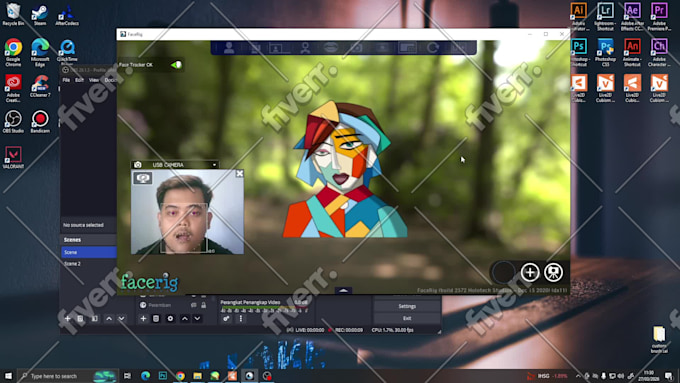The height and width of the screenshot is (383, 680).
Task: Open Adobe Character Animator desktop icon
Action: tap(659, 52)
